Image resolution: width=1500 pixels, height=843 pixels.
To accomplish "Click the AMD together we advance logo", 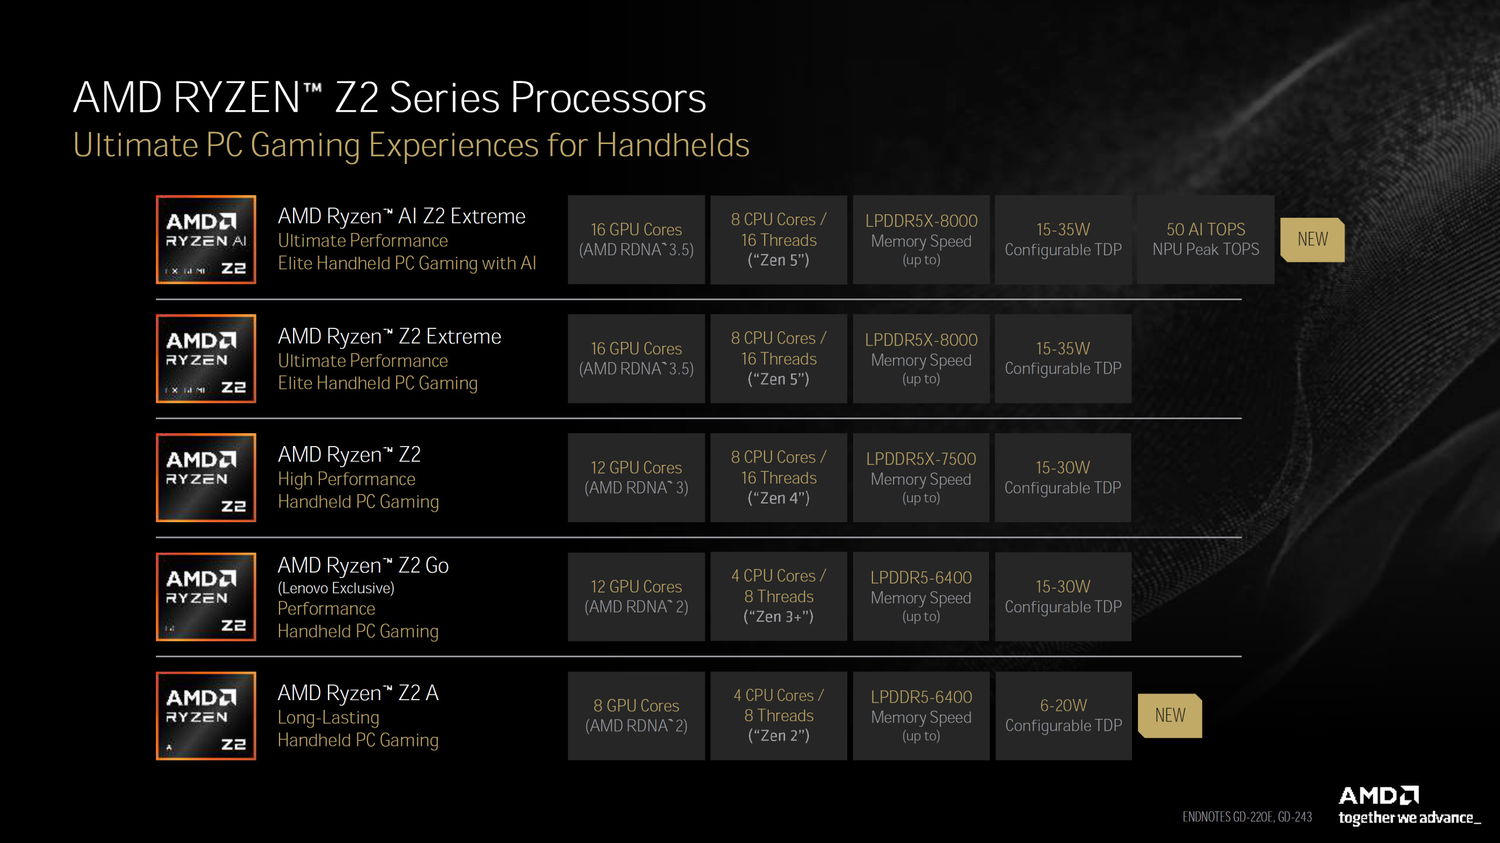I will pos(1408,806).
